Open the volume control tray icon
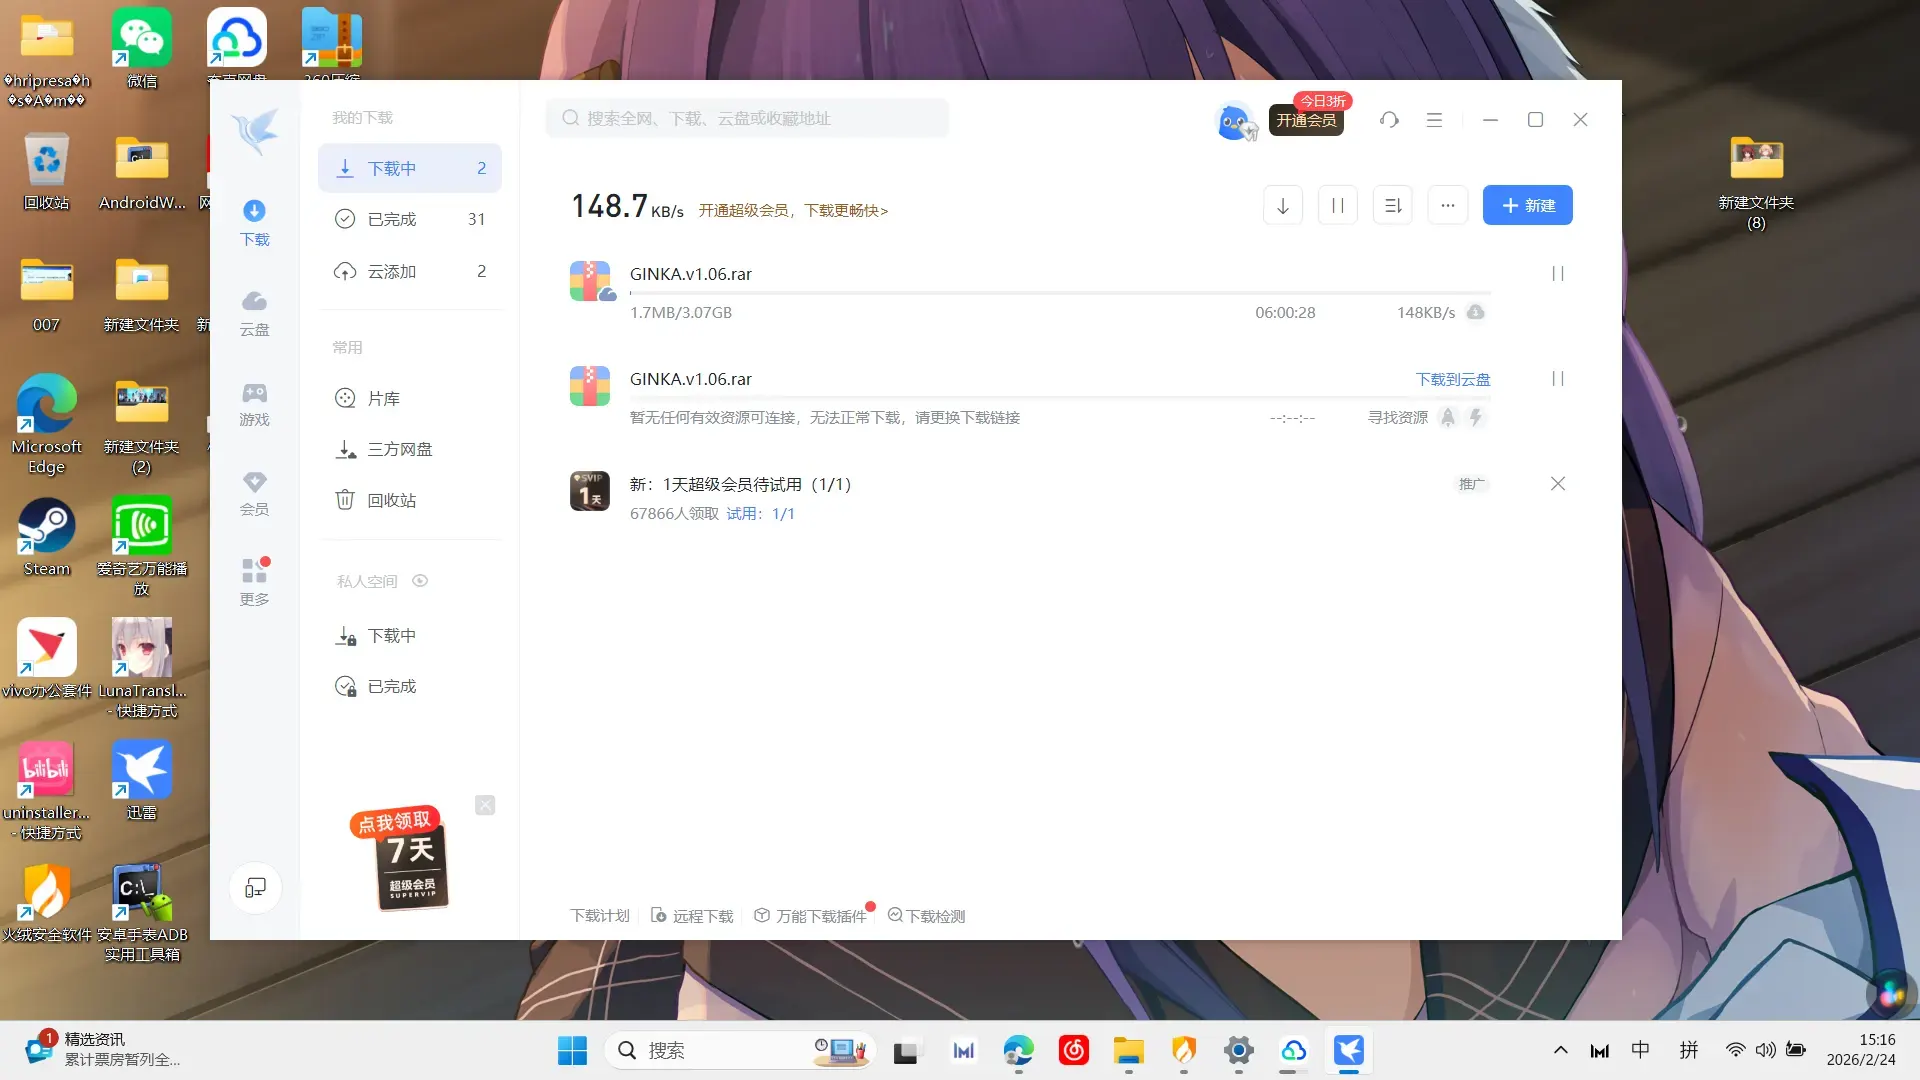This screenshot has height=1080, width=1920. pyautogui.click(x=1766, y=1050)
